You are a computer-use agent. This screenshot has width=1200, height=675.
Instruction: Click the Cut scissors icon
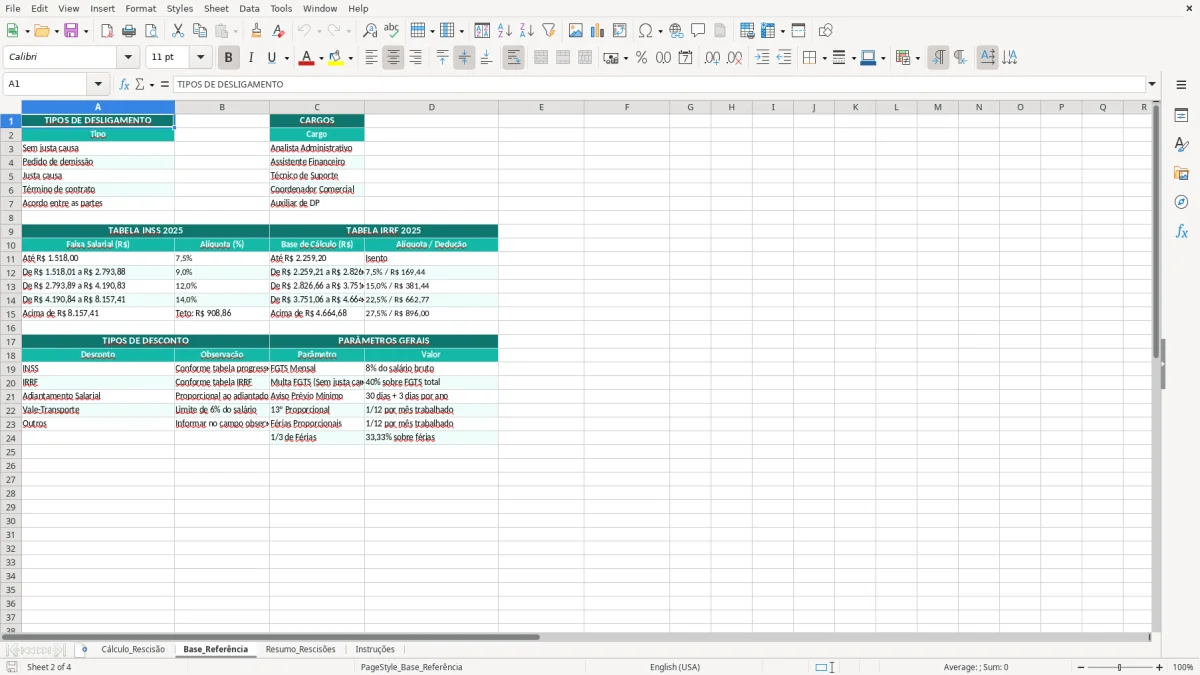coord(178,31)
